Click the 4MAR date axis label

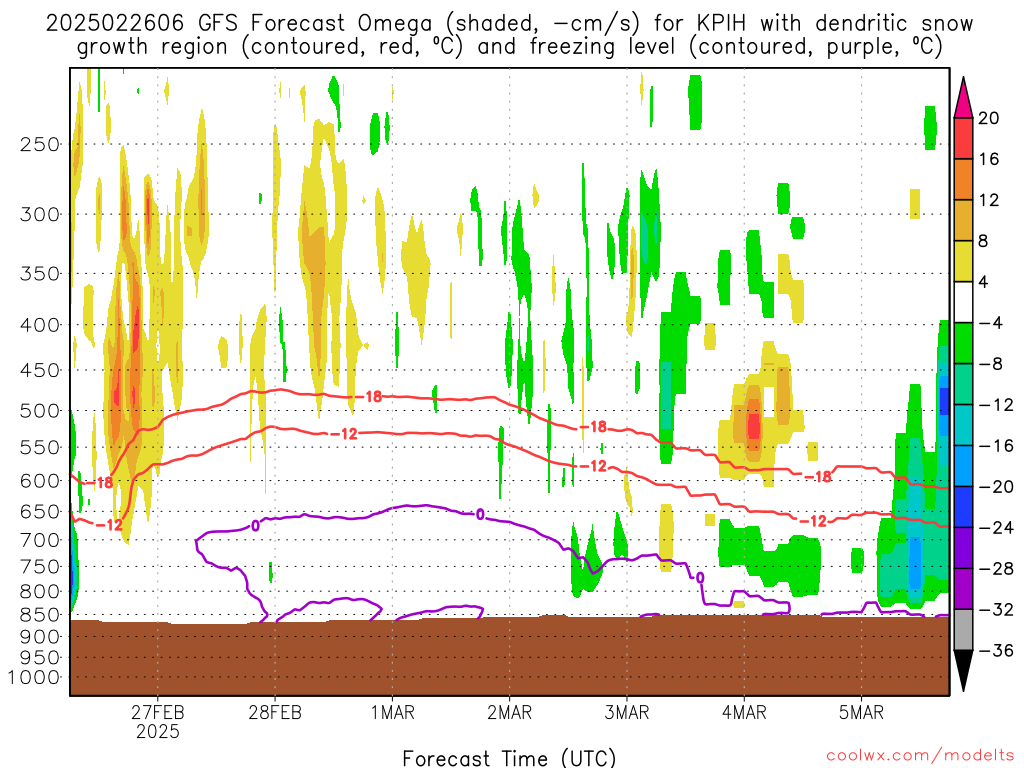pyautogui.click(x=744, y=712)
